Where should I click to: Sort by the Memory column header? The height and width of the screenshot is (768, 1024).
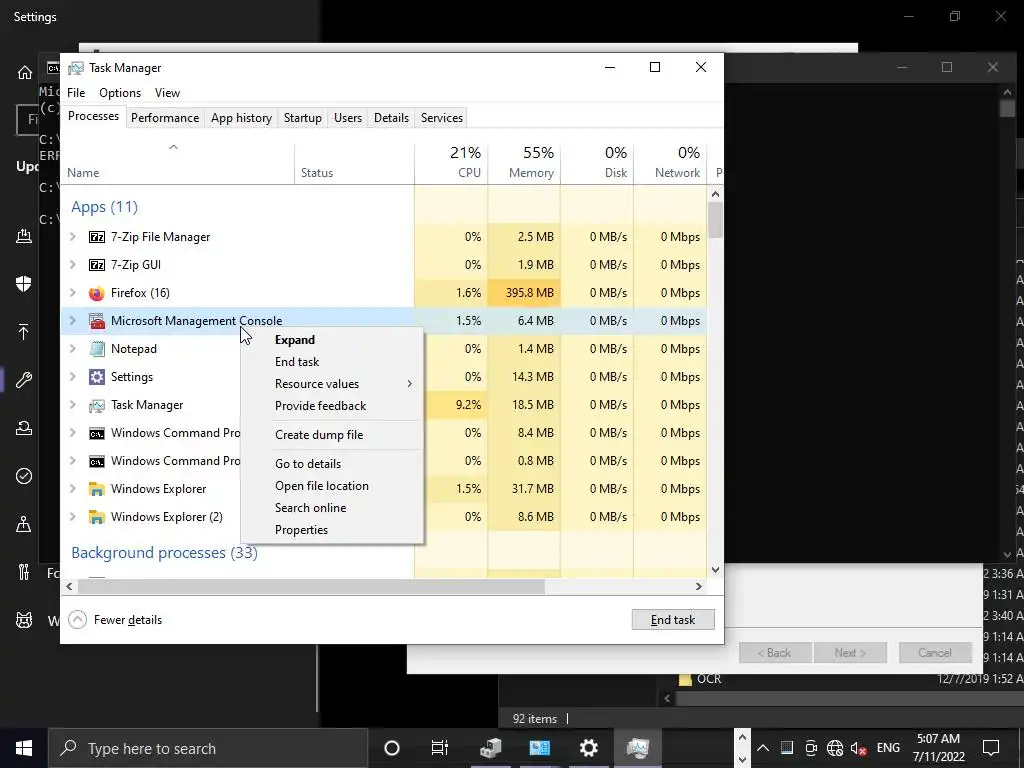(x=524, y=162)
